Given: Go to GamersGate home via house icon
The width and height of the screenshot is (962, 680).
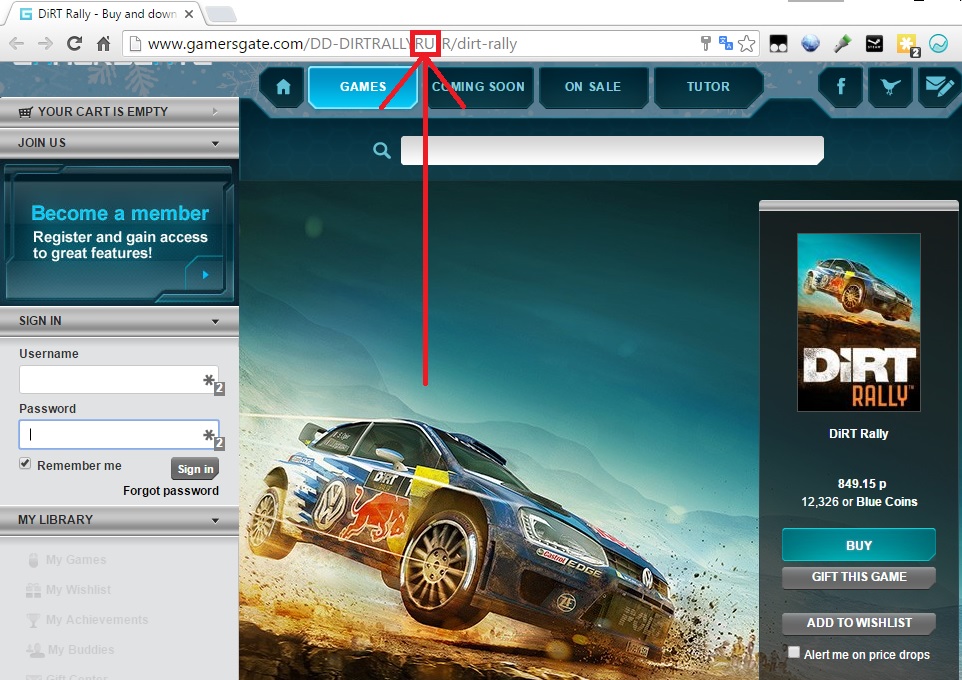Looking at the screenshot, I should click(x=283, y=87).
